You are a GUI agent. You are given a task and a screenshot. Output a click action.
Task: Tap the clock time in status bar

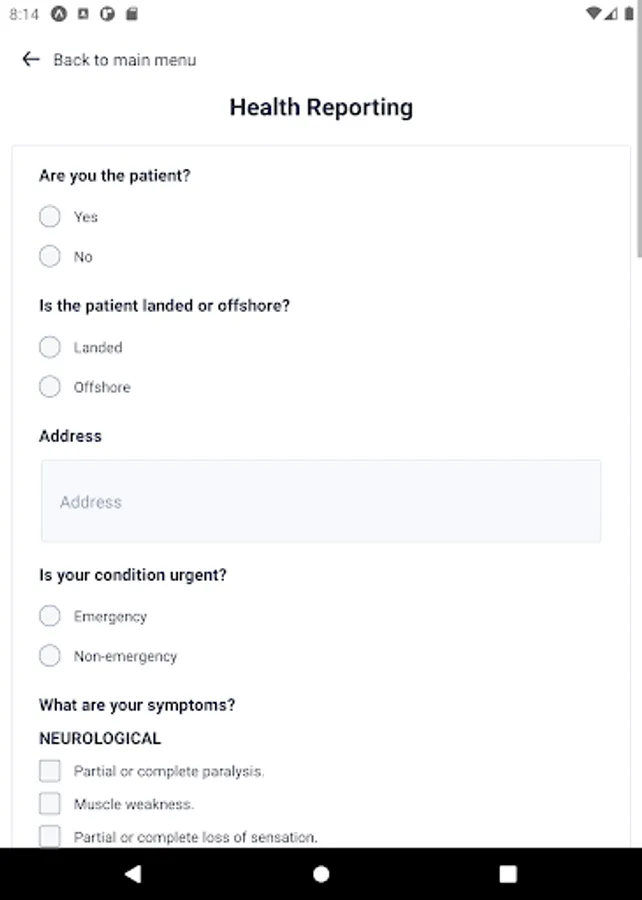[x=24, y=15]
